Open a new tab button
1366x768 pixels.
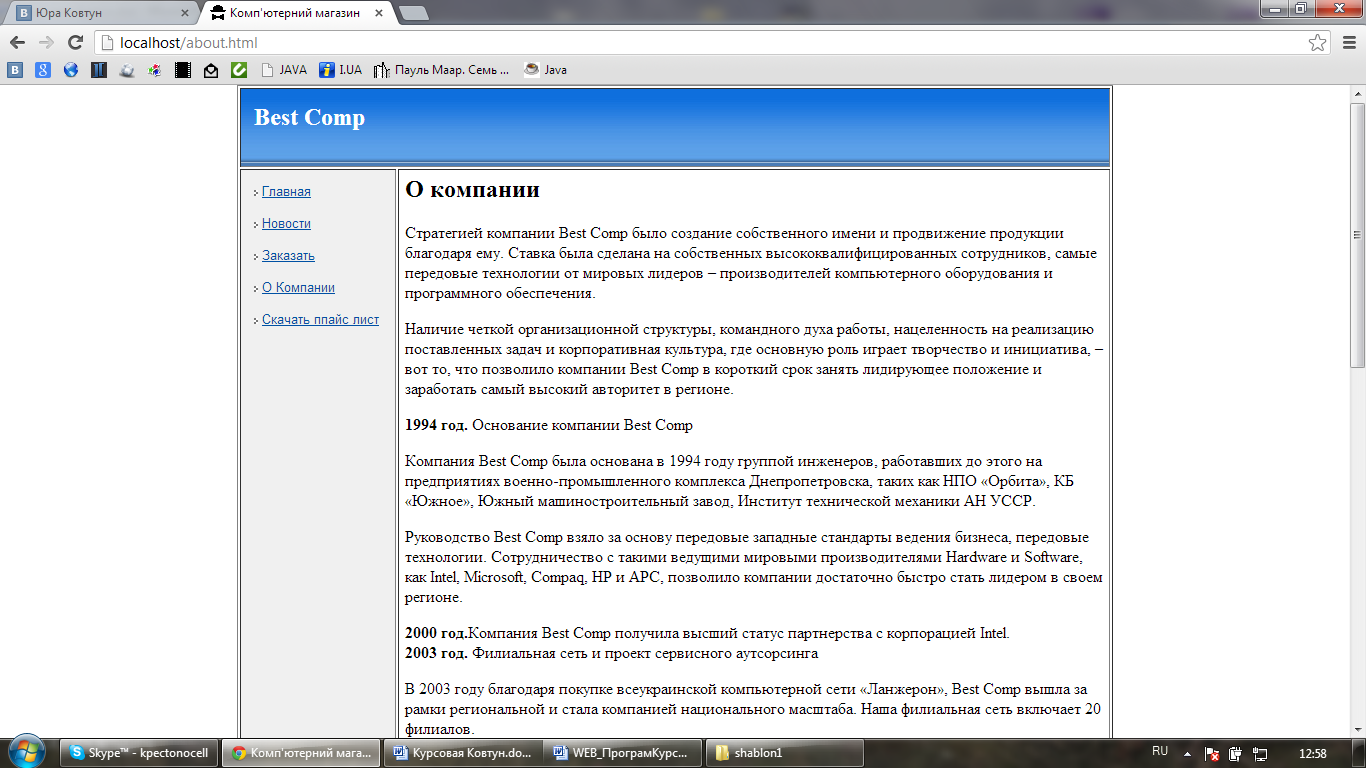(413, 13)
